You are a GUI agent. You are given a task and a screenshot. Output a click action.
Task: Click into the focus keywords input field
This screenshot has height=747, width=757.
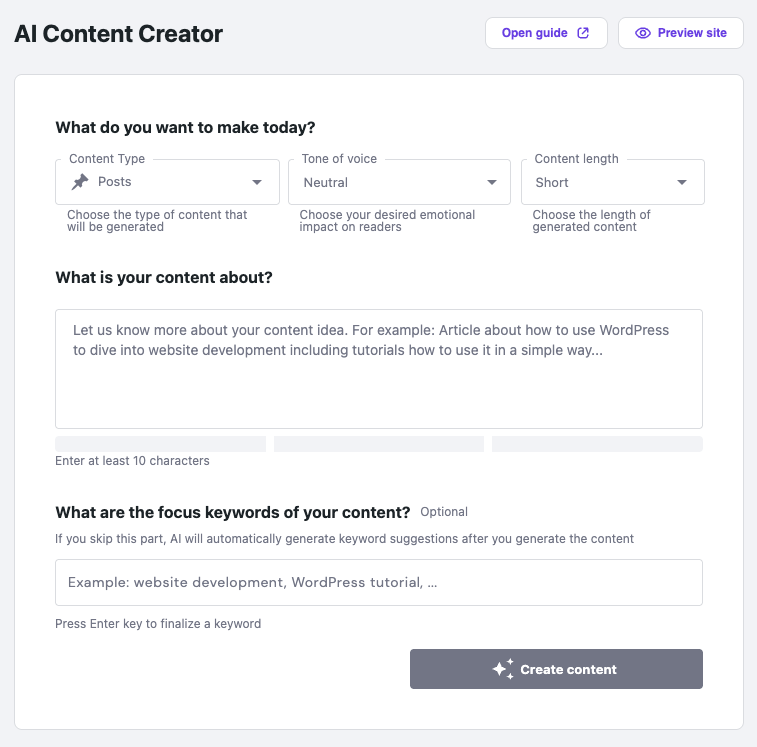point(379,582)
